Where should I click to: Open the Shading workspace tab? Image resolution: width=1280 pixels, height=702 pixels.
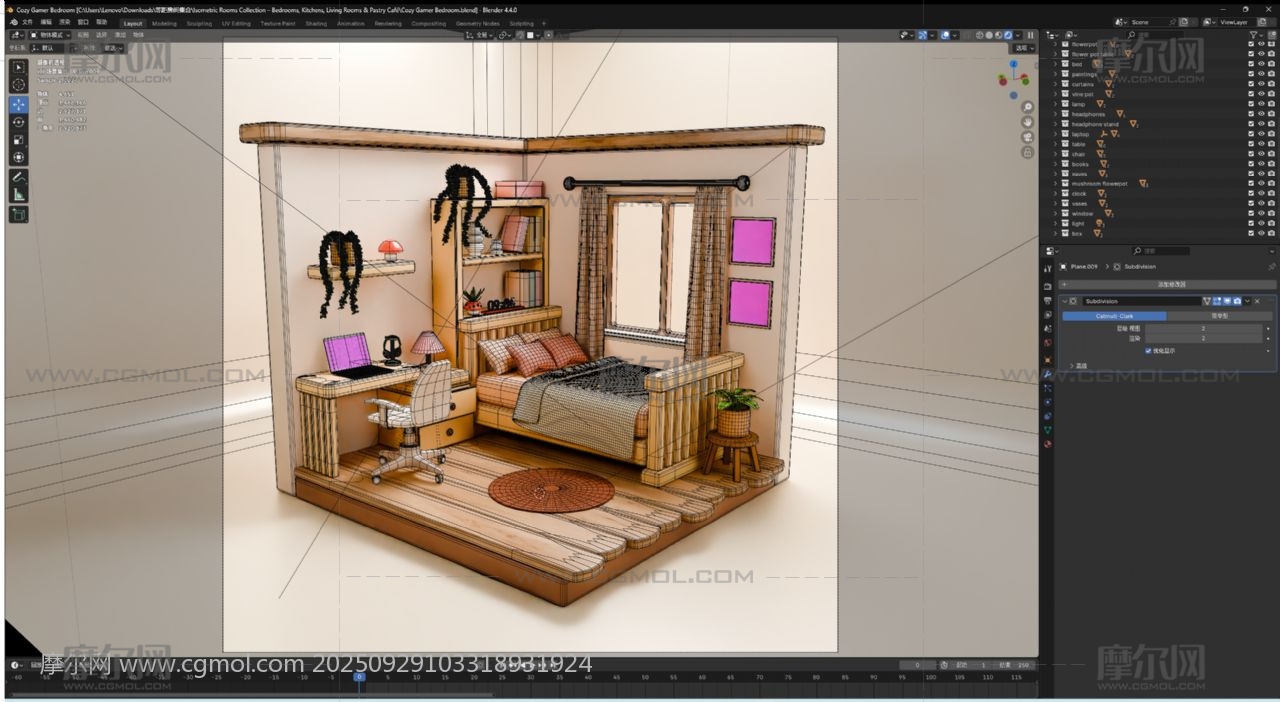(x=316, y=23)
